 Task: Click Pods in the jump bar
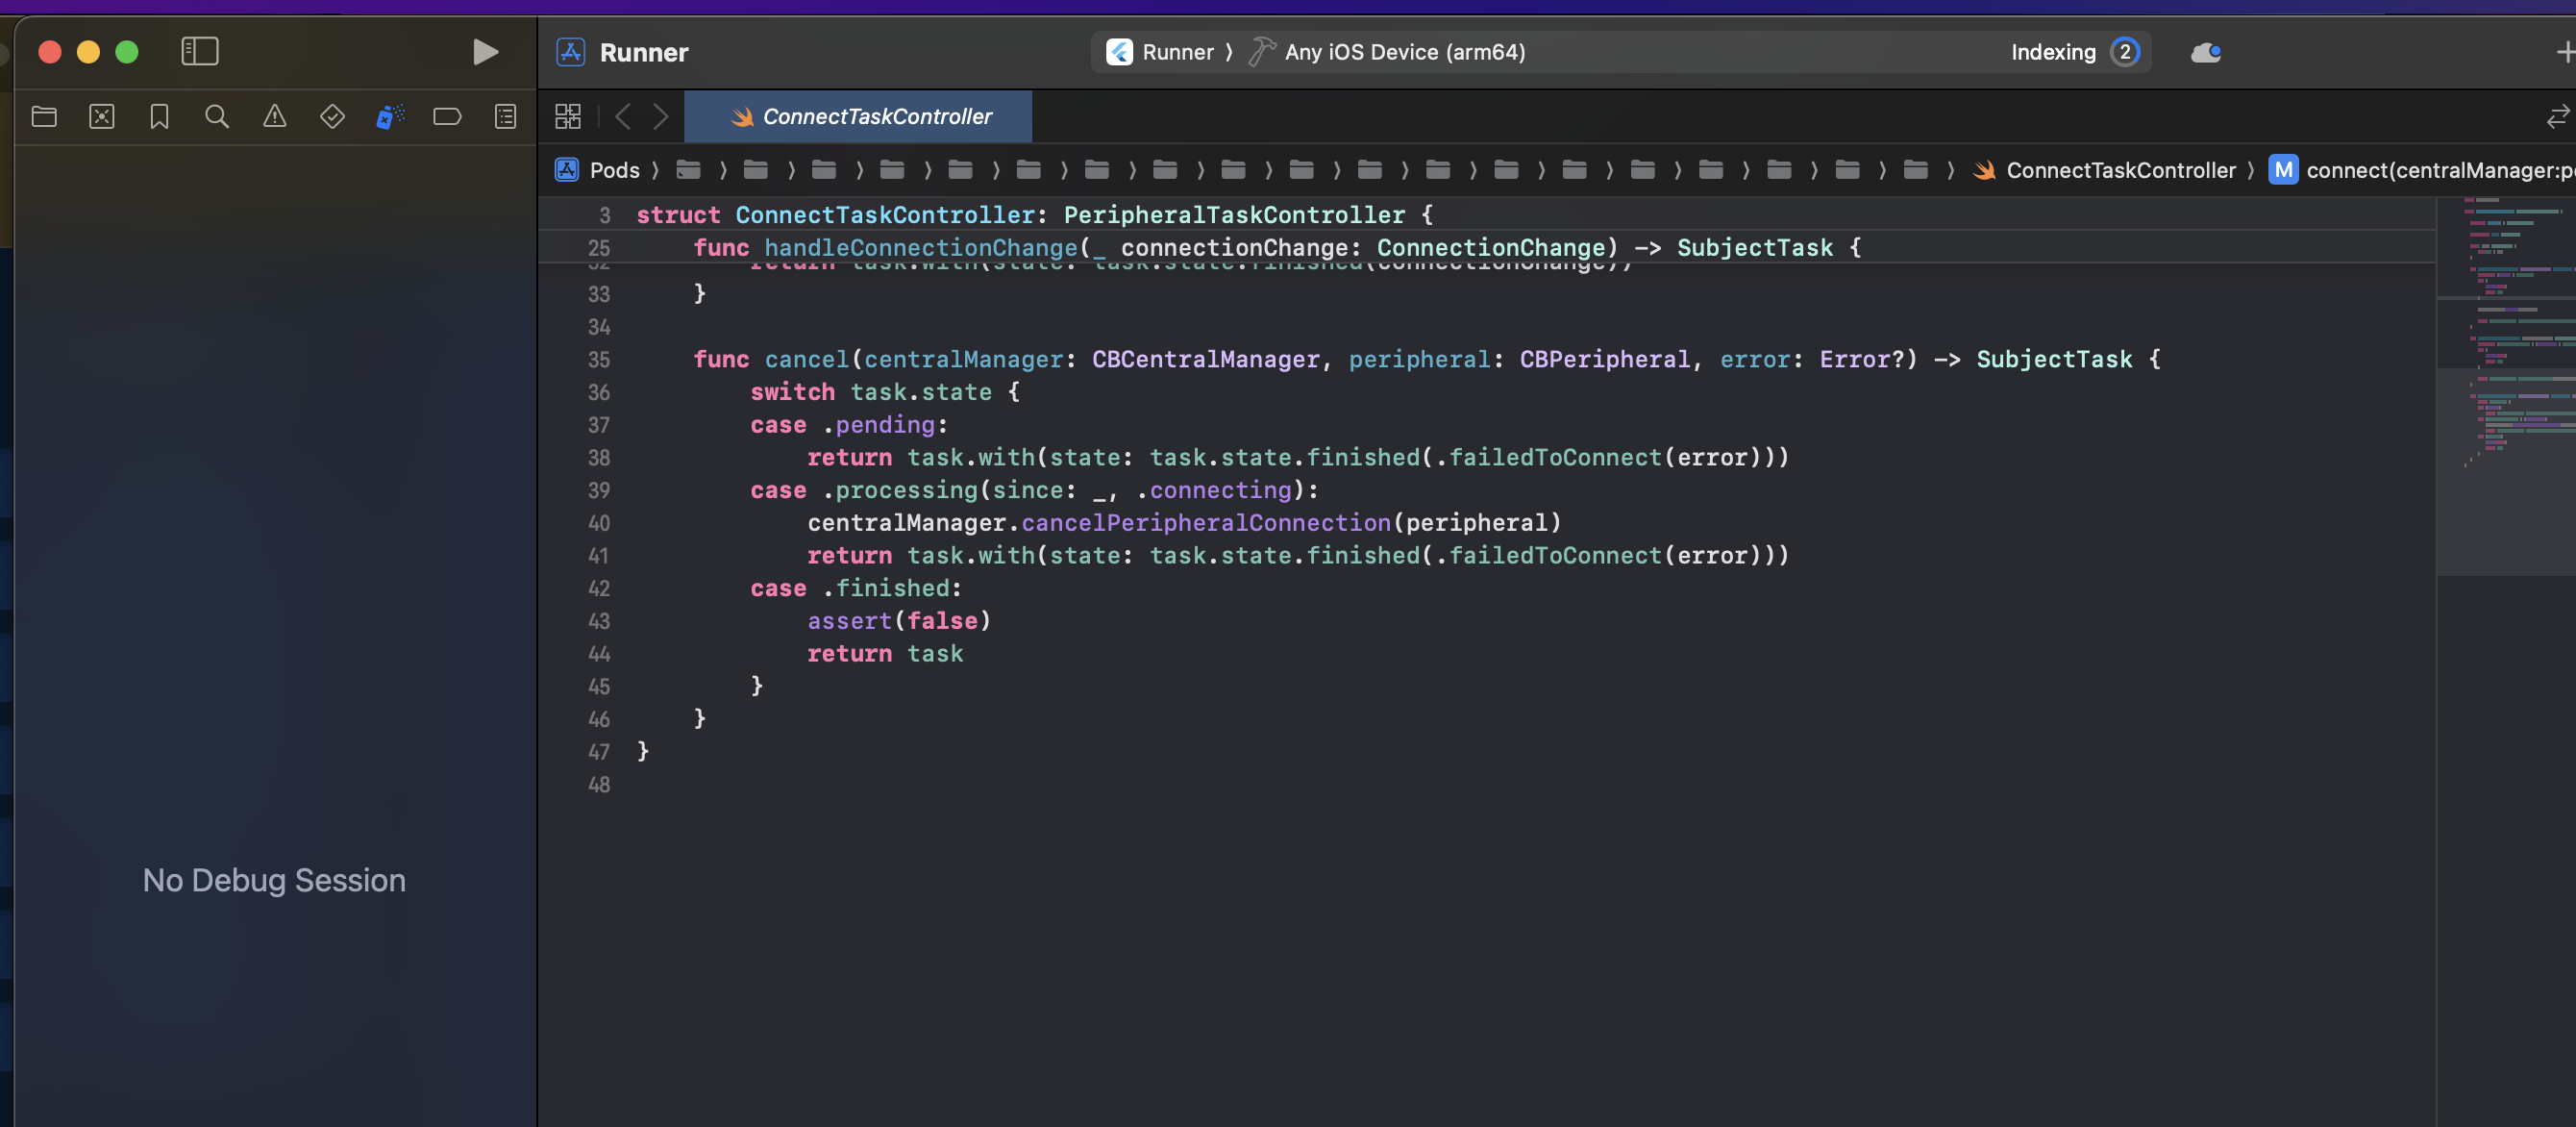point(613,170)
